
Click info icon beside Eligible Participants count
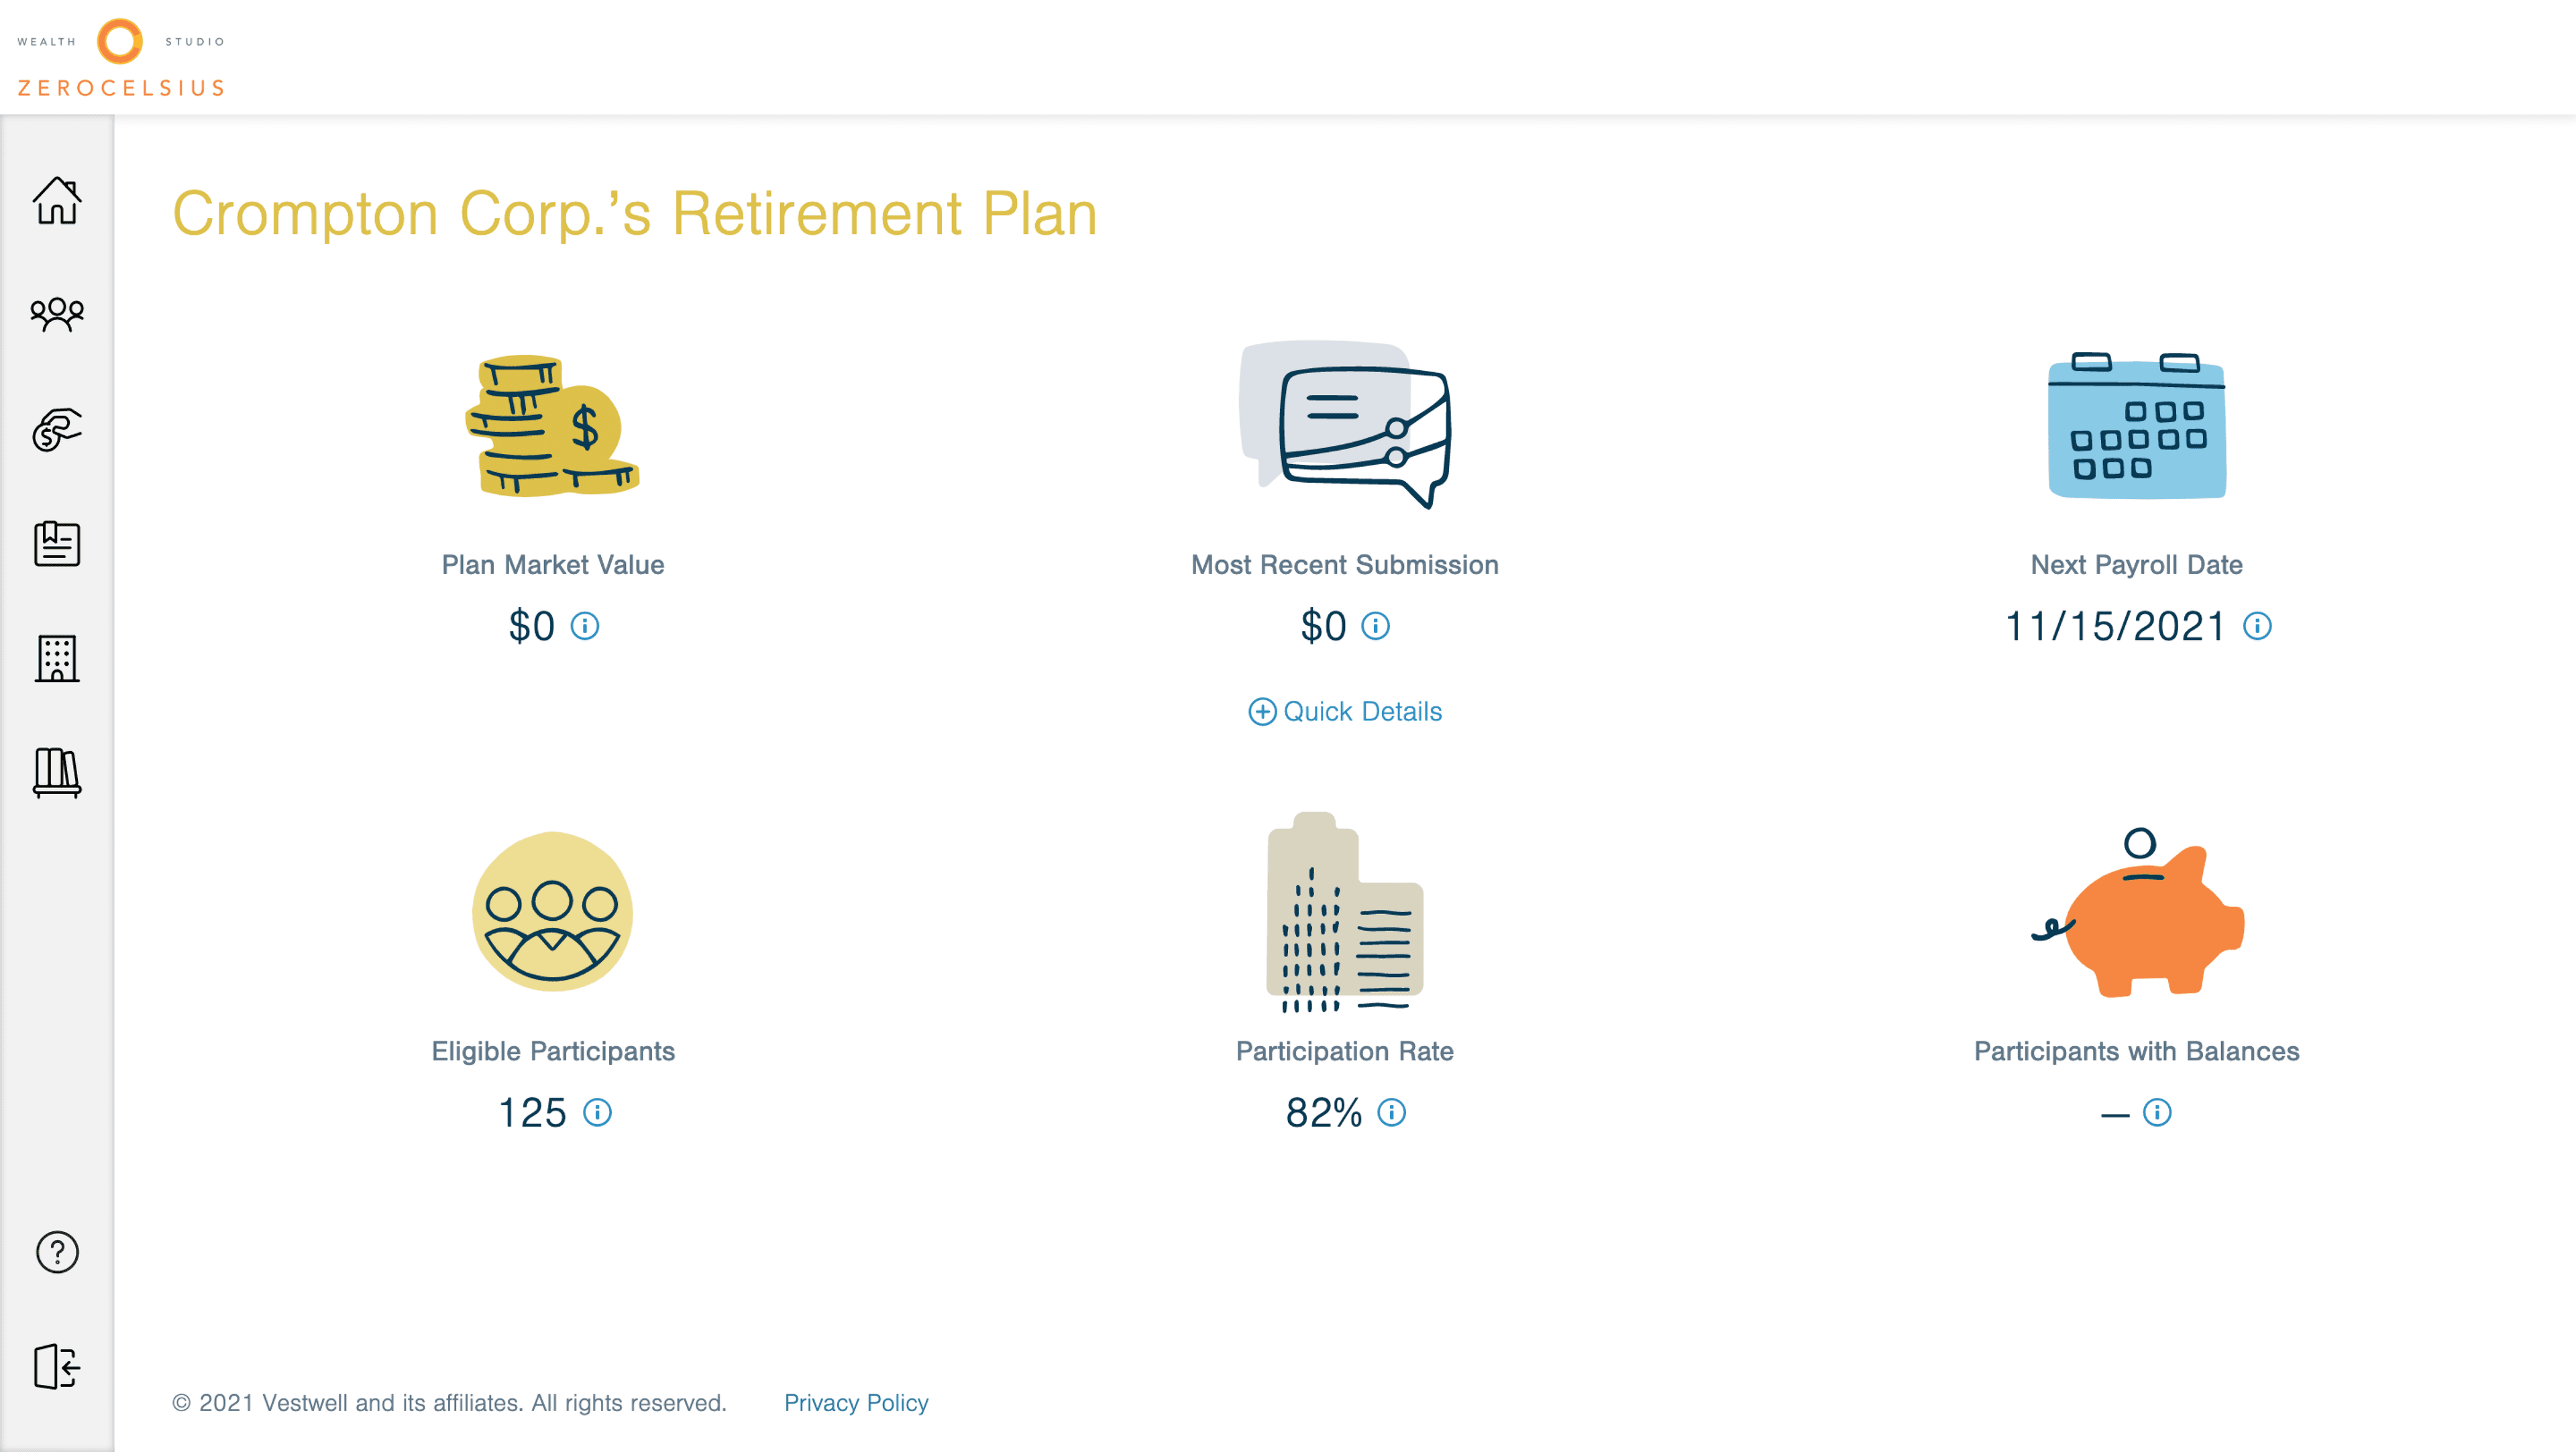tap(597, 1112)
